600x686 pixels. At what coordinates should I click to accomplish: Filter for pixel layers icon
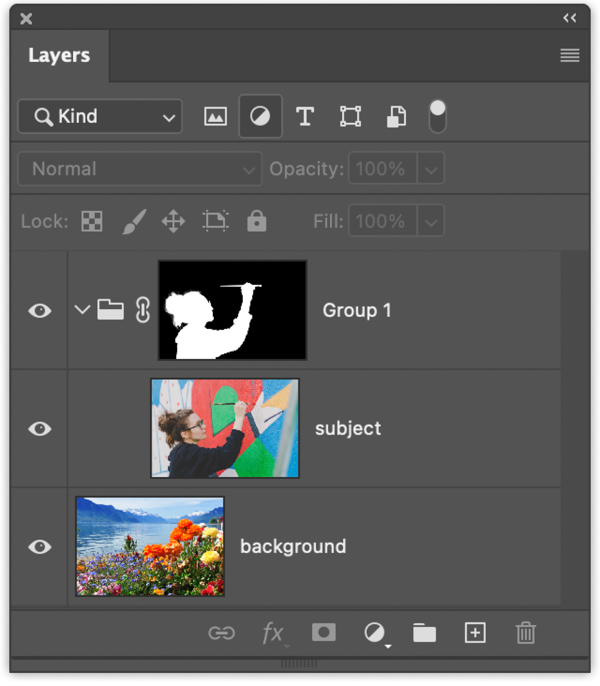tap(215, 117)
